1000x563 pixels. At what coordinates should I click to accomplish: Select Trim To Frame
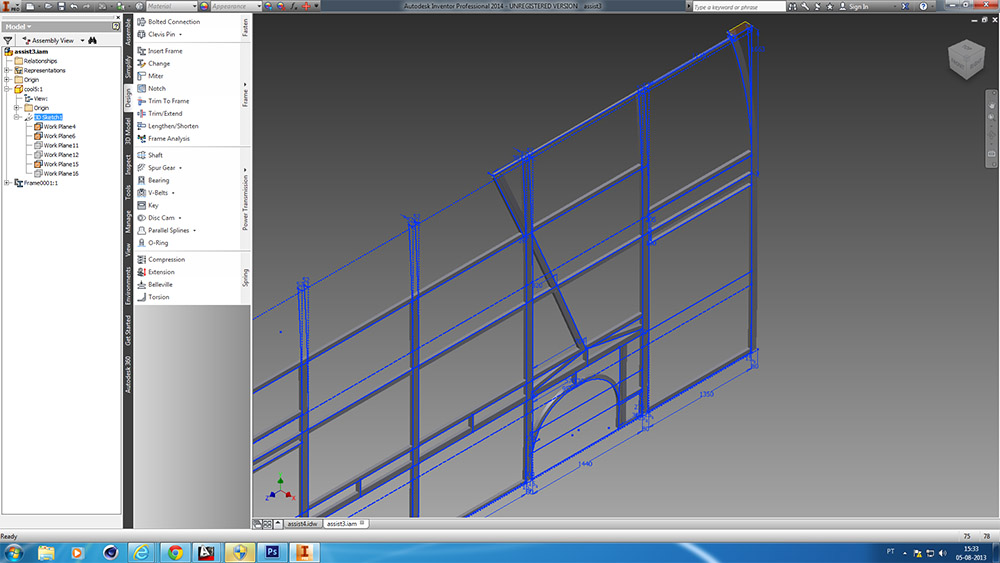pyautogui.click(x=163, y=101)
